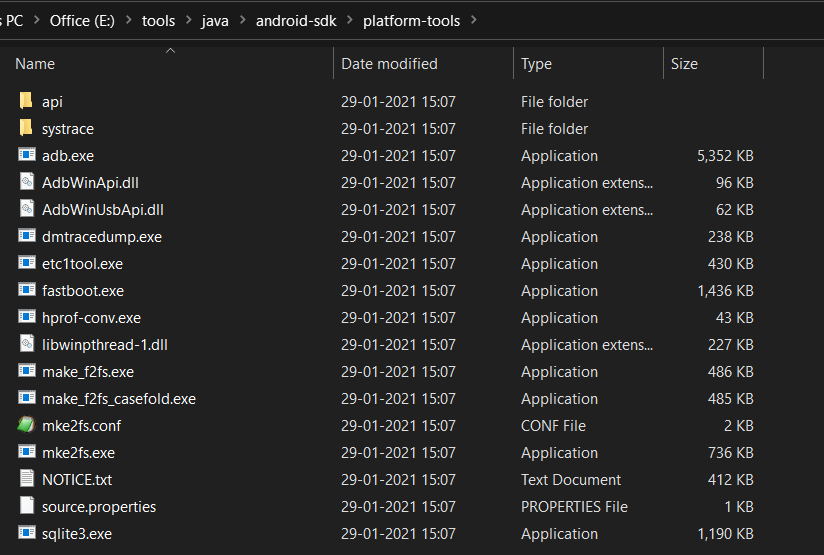Screen dimensions: 824x555
Task: Select the file name AdbWinUsbApi.dll
Action: pos(103,210)
